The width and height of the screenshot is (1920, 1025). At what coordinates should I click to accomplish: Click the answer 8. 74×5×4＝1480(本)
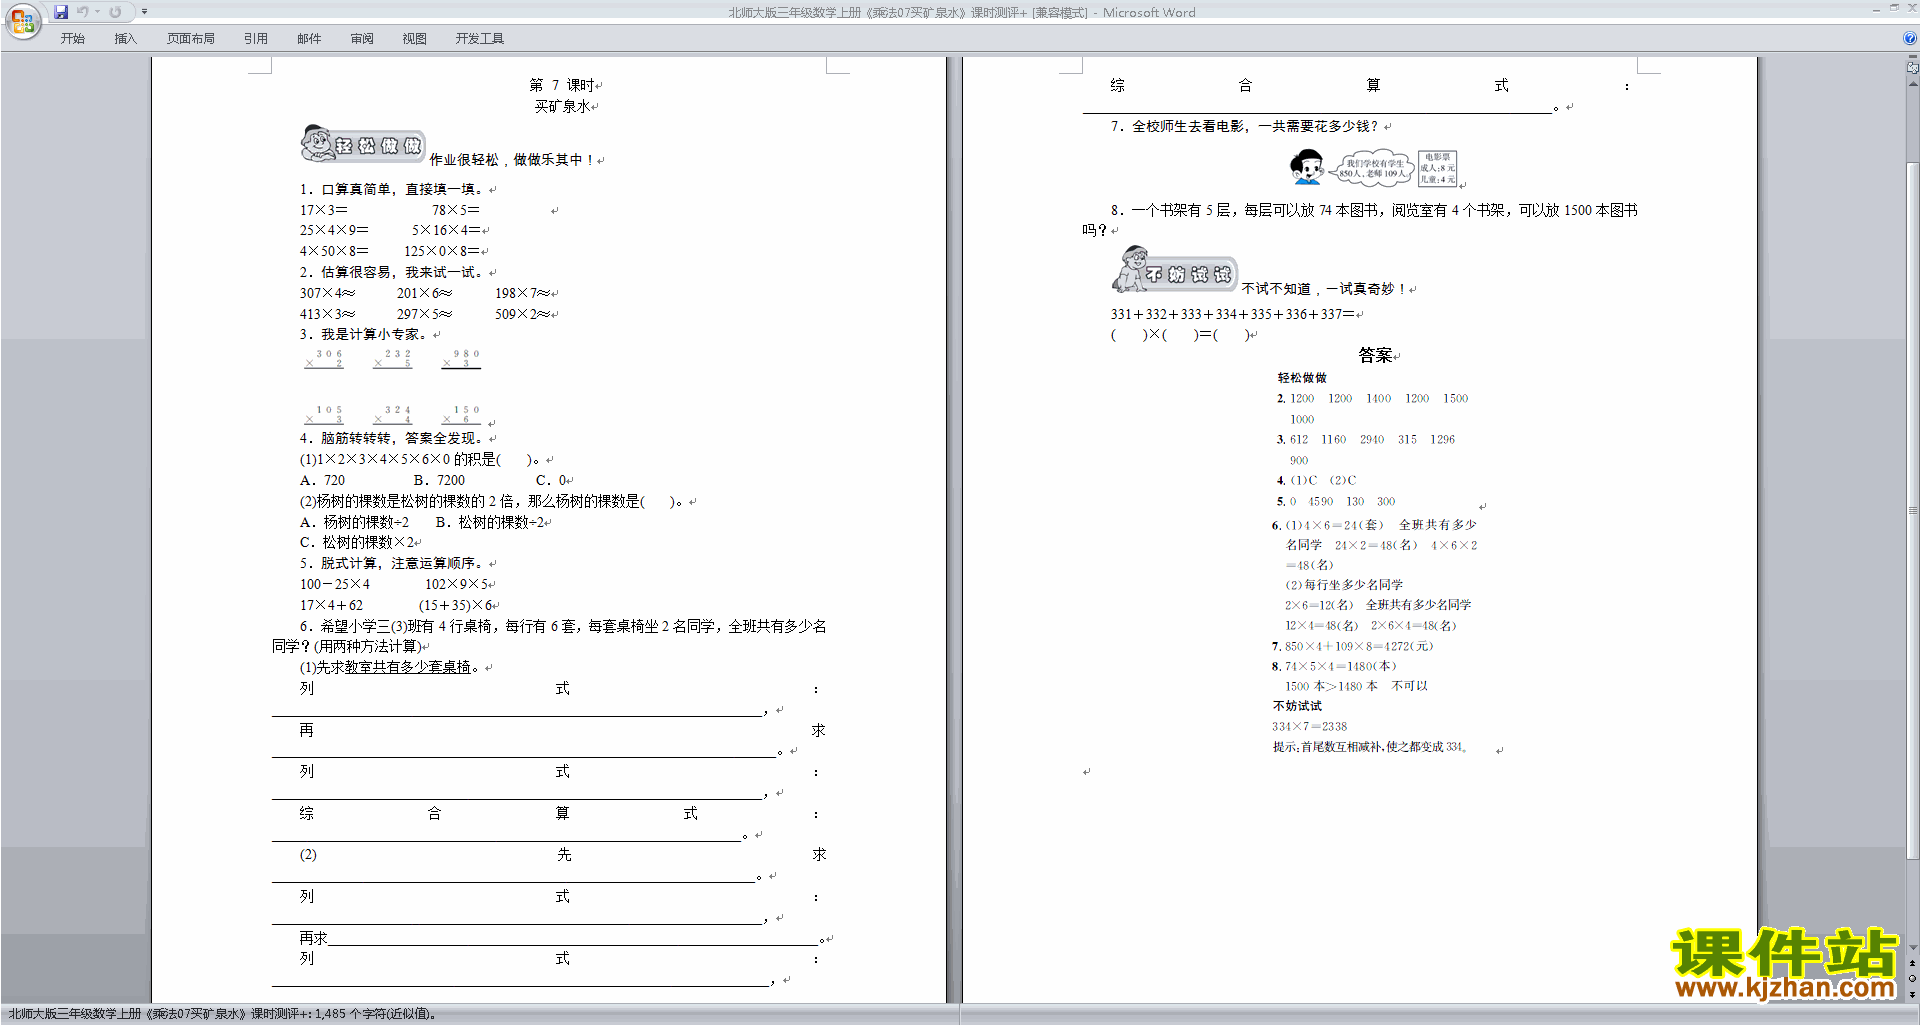[x=1334, y=666]
